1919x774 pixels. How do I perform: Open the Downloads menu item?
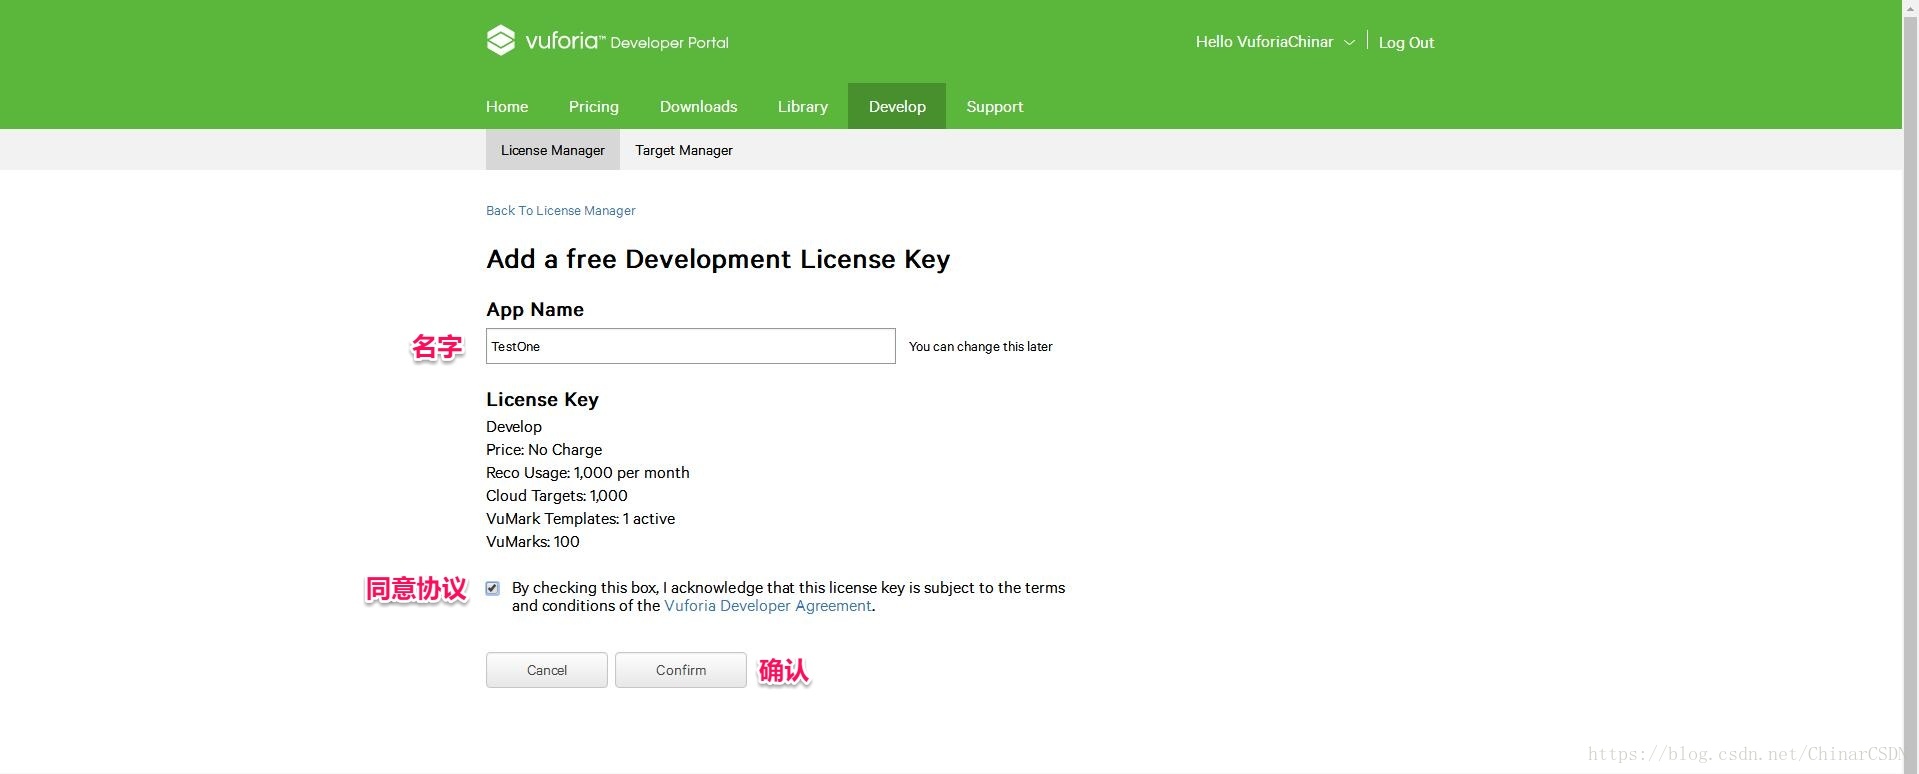698,106
